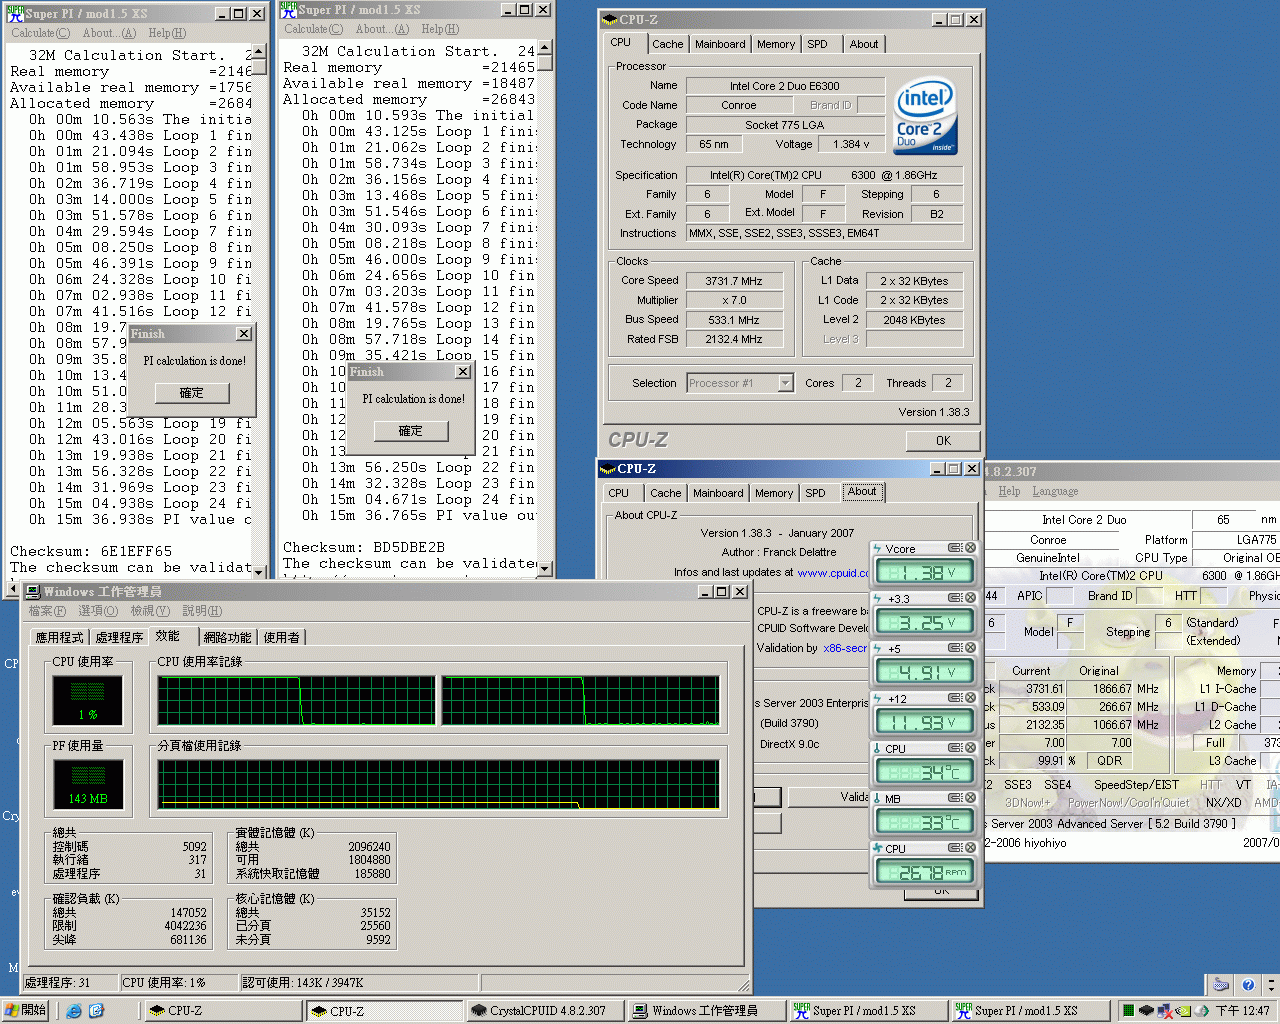Open settings of the CPU fan RPM widget
The height and width of the screenshot is (1024, 1280).
tap(955, 848)
